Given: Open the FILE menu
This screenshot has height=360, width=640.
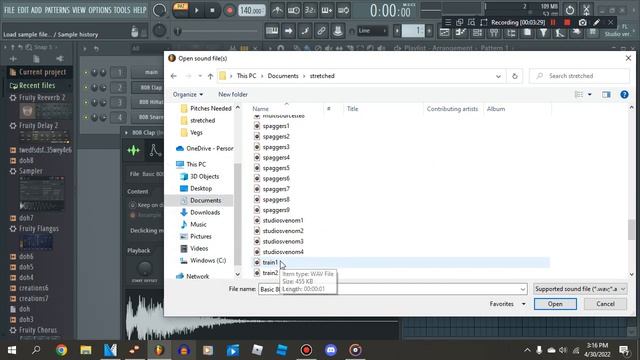Looking at the screenshot, I should pos(9,10).
